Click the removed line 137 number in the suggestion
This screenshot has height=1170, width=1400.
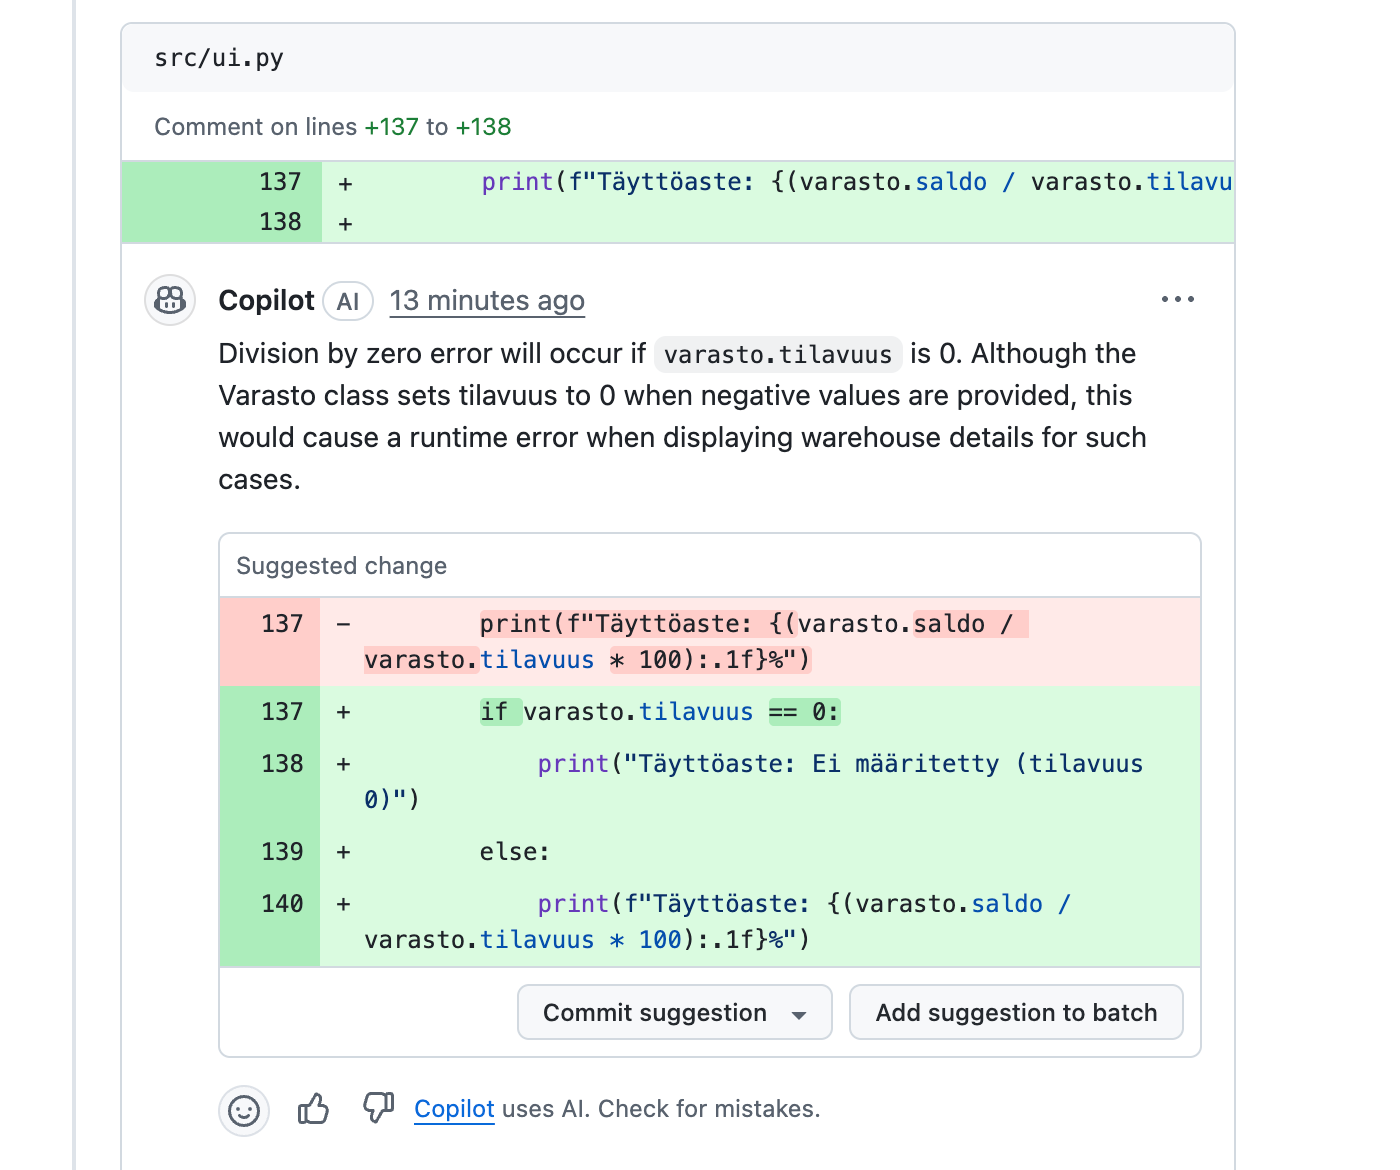tap(282, 624)
